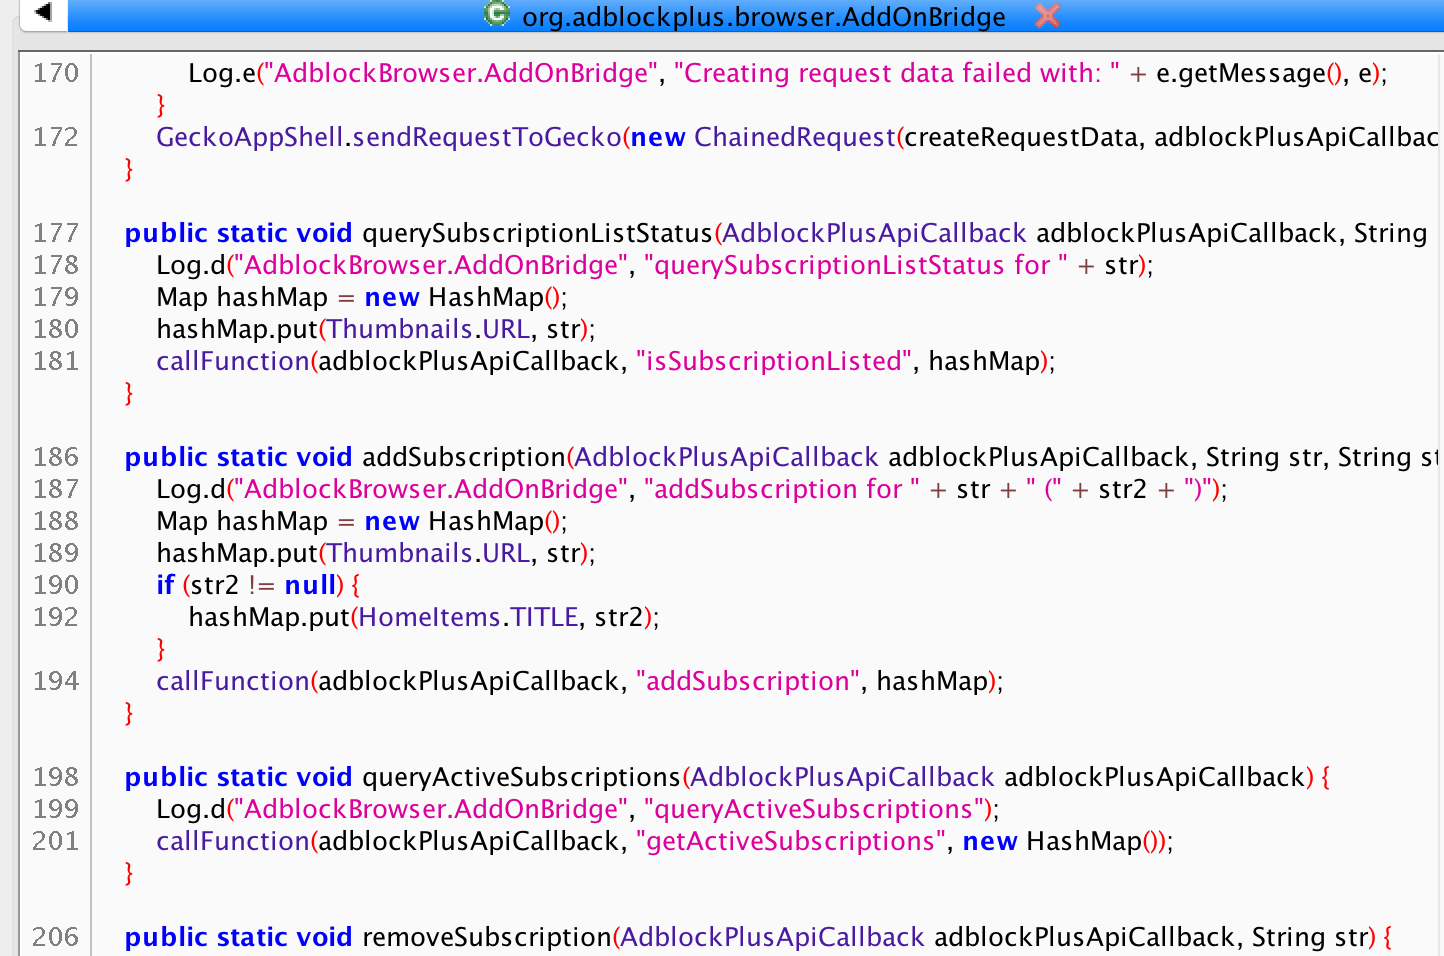1444x956 pixels.
Task: Click the removeSubscription method name
Action: pos(487,937)
